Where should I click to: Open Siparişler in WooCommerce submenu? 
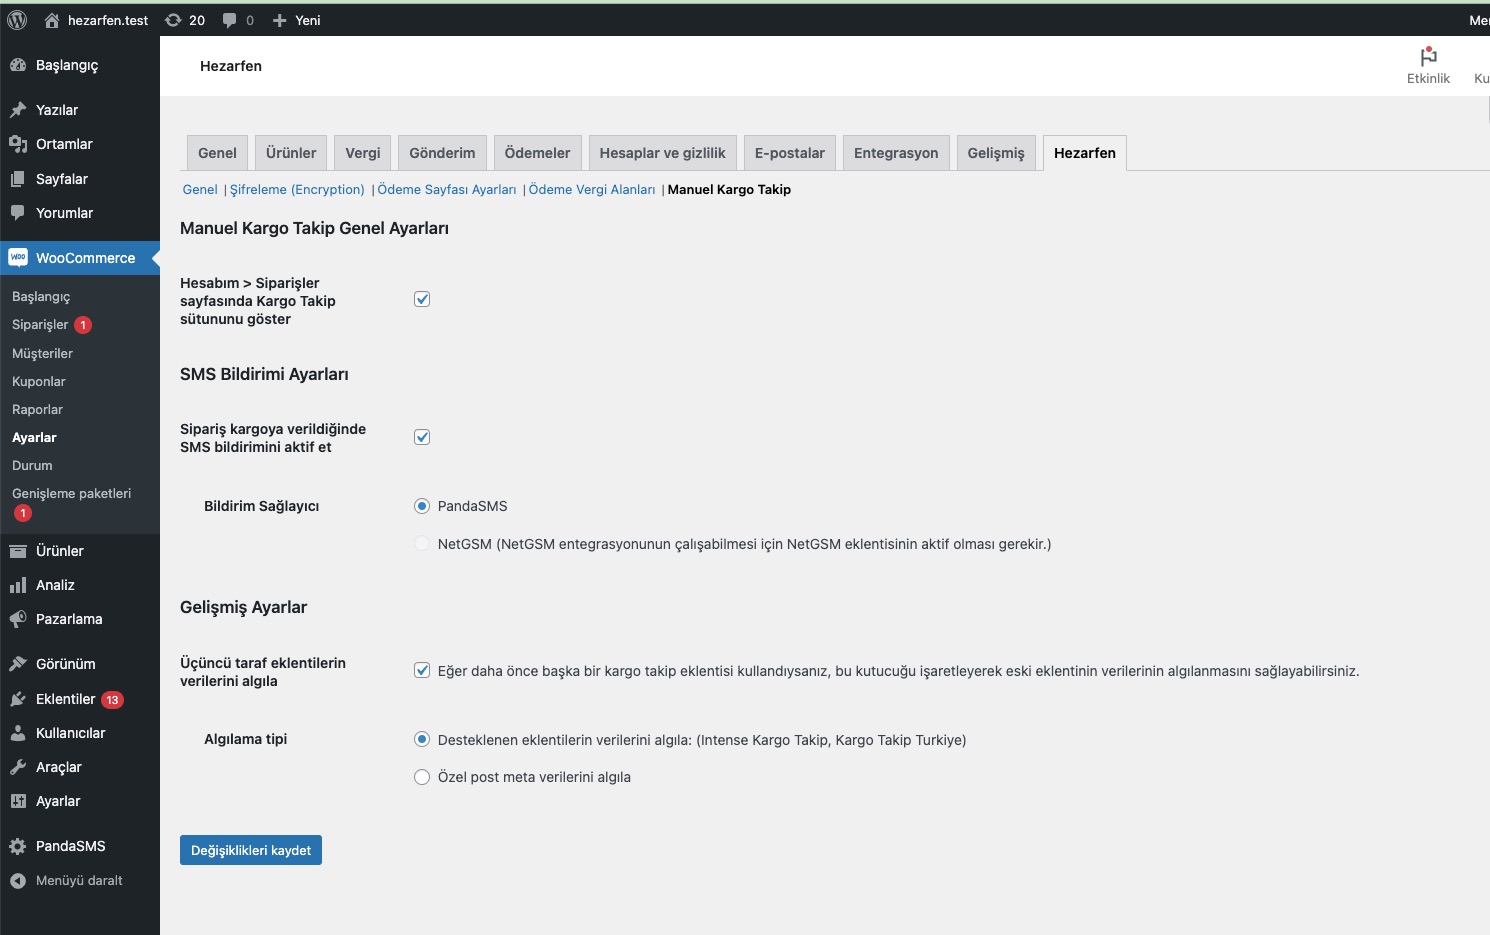click(40, 325)
